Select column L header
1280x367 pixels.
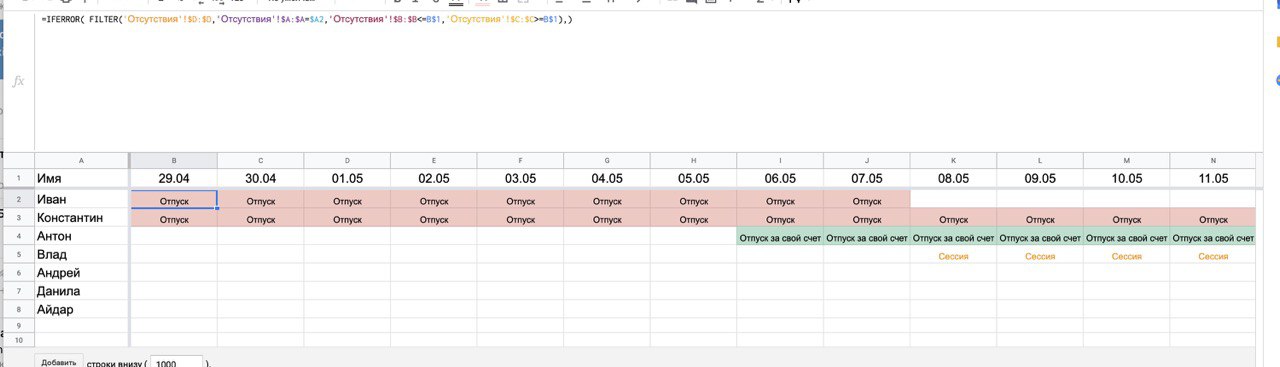pyautogui.click(x=1040, y=161)
